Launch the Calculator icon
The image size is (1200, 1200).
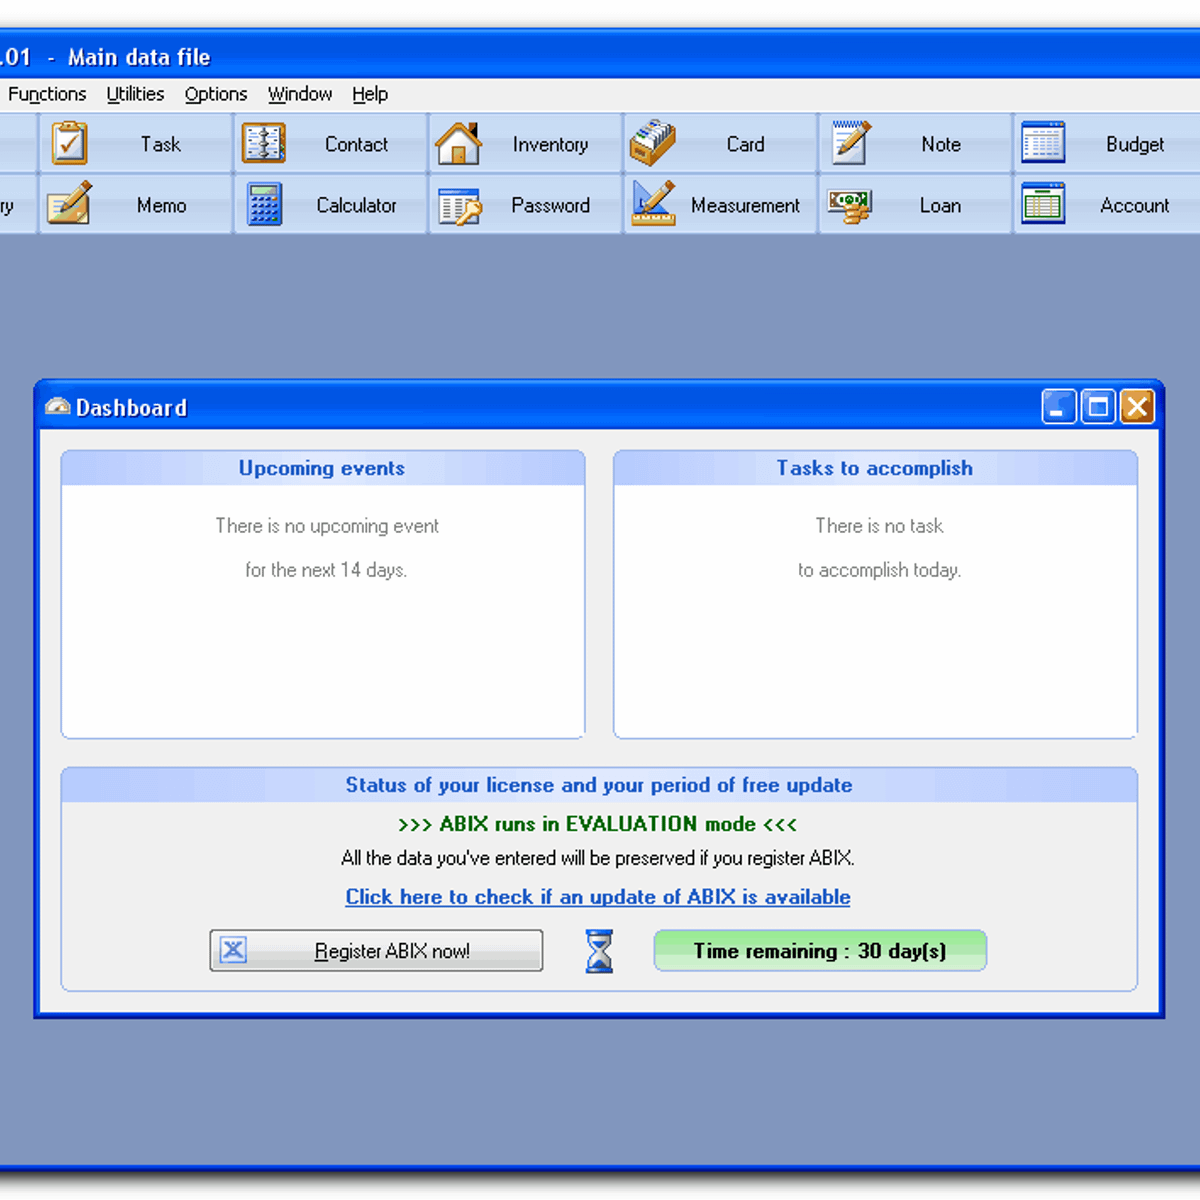click(264, 204)
